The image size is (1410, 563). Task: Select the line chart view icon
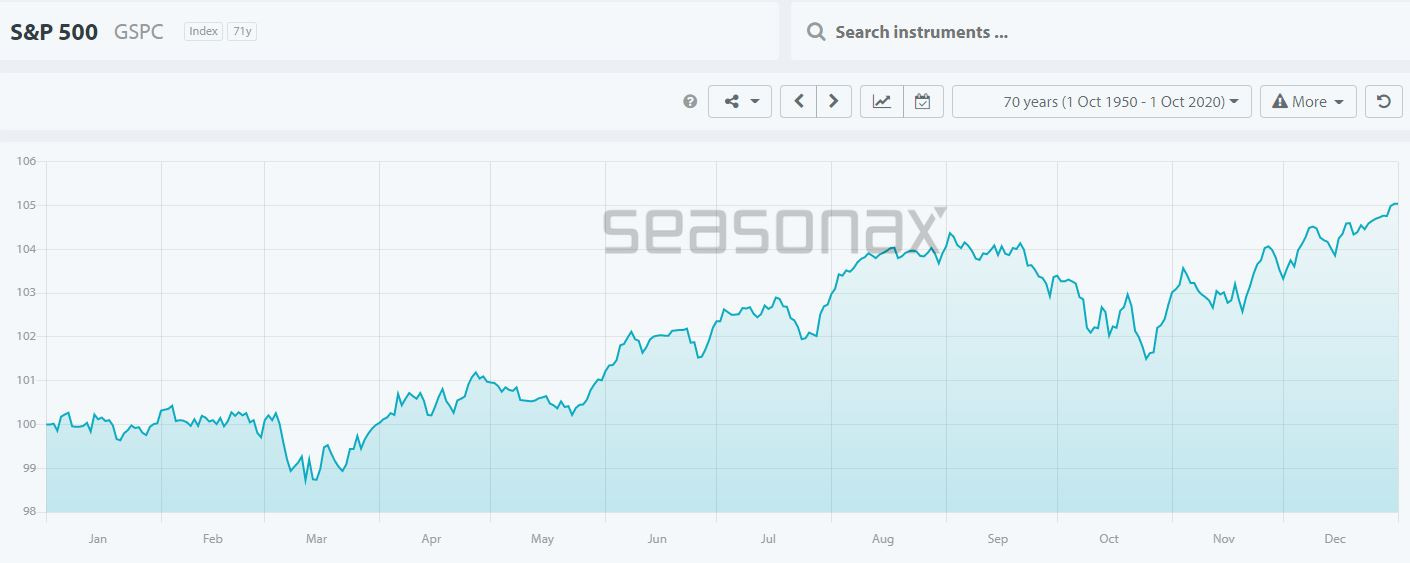click(882, 102)
